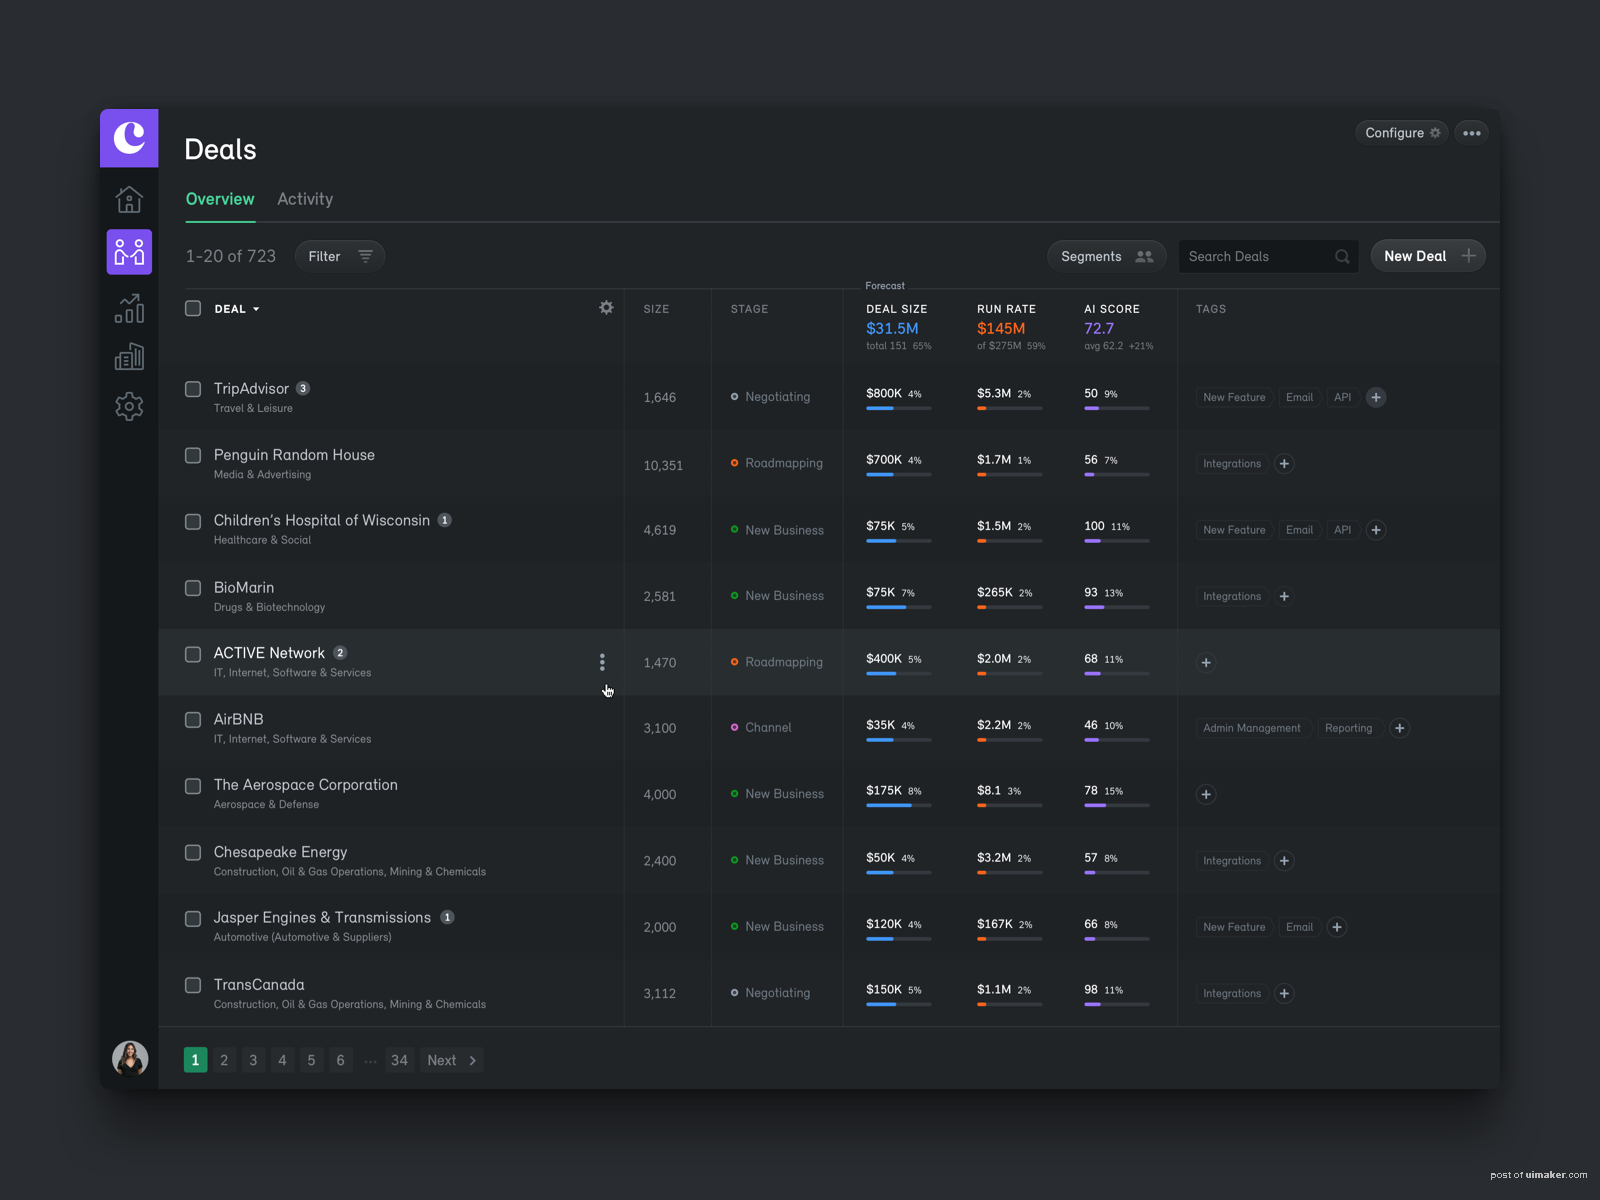
Task: Open the companies buildings icon
Action: [129, 357]
